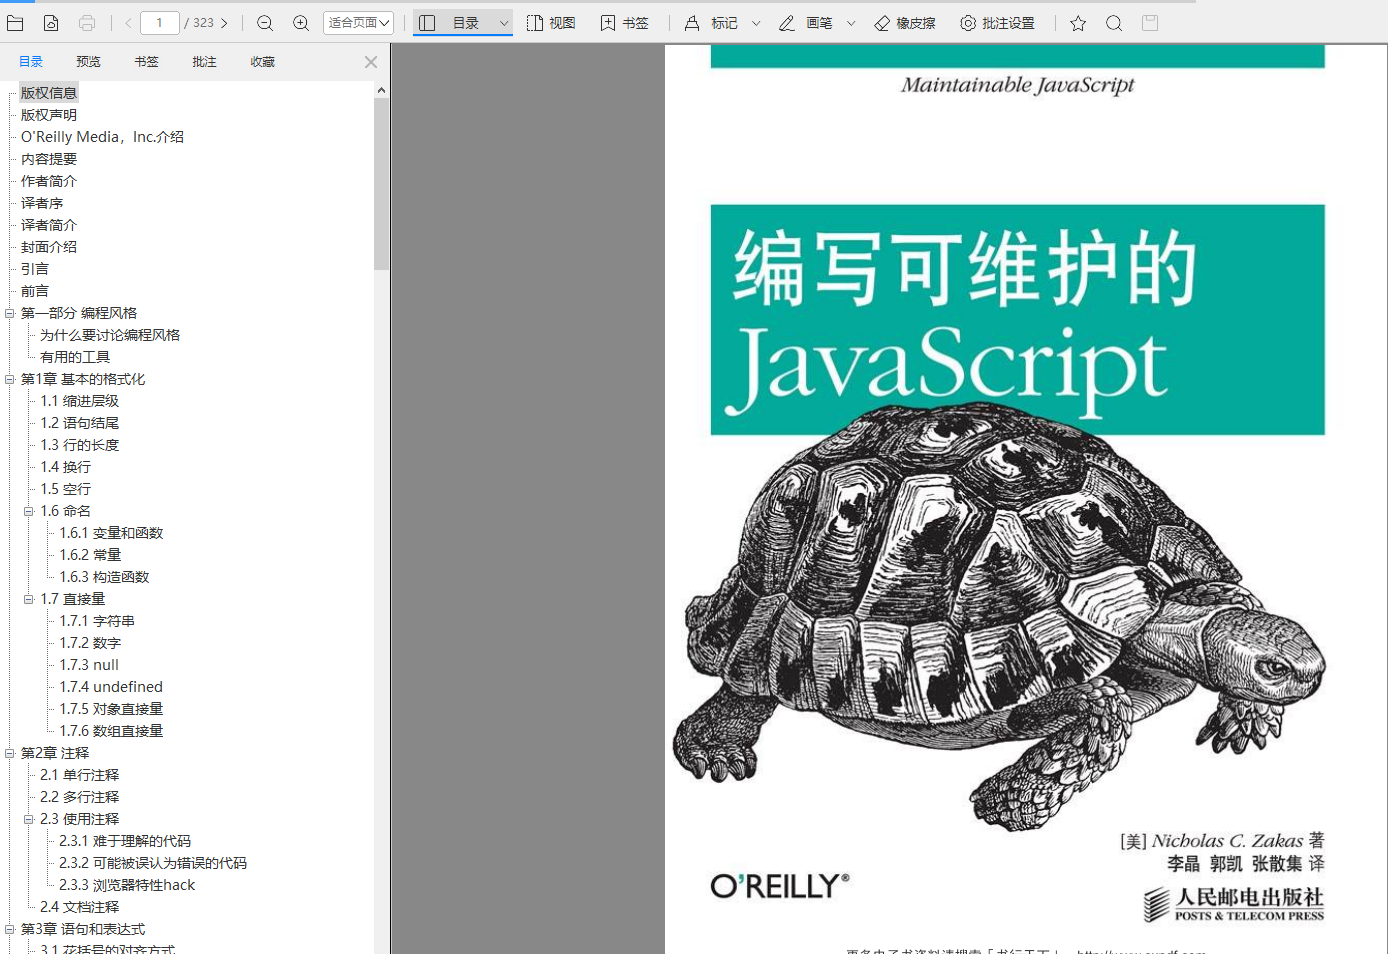The width and height of the screenshot is (1388, 954).
Task: Open 有用的工具 outline entry
Action: click(75, 357)
